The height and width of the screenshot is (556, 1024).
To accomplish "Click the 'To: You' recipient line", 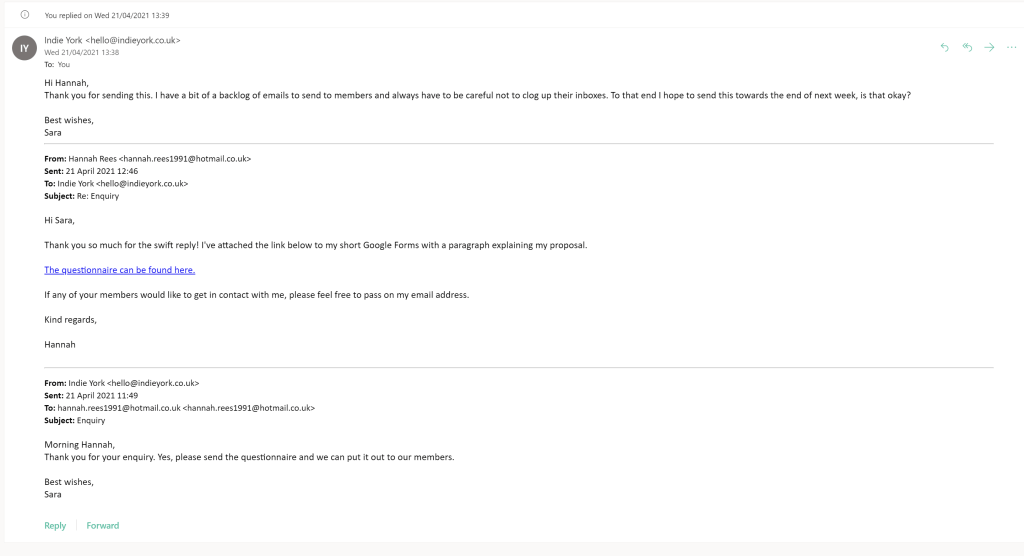I will (57, 64).
